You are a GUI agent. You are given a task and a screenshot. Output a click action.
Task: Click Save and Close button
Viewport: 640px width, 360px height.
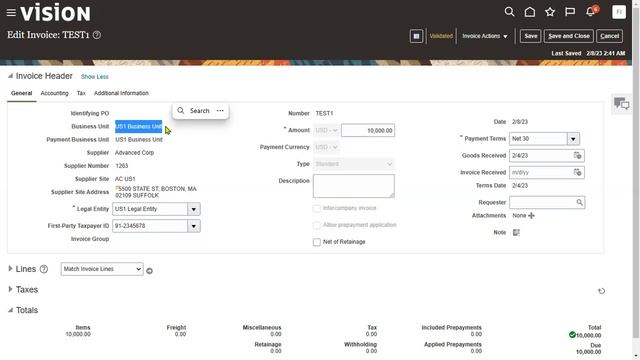(x=569, y=36)
